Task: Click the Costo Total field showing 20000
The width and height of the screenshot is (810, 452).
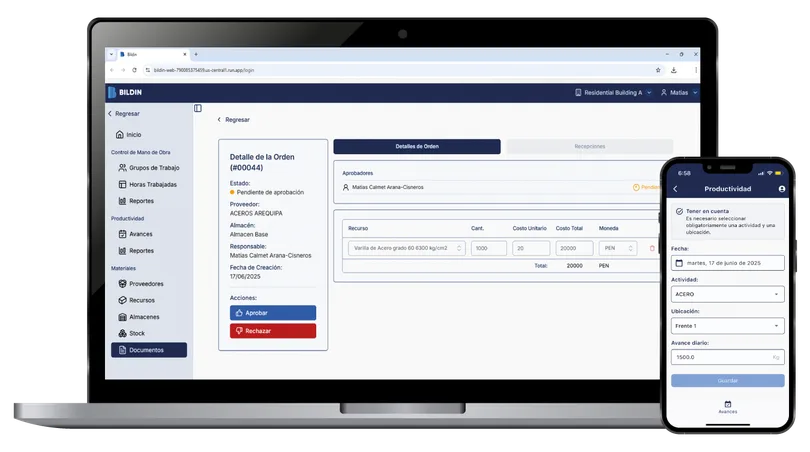Action: tap(574, 248)
